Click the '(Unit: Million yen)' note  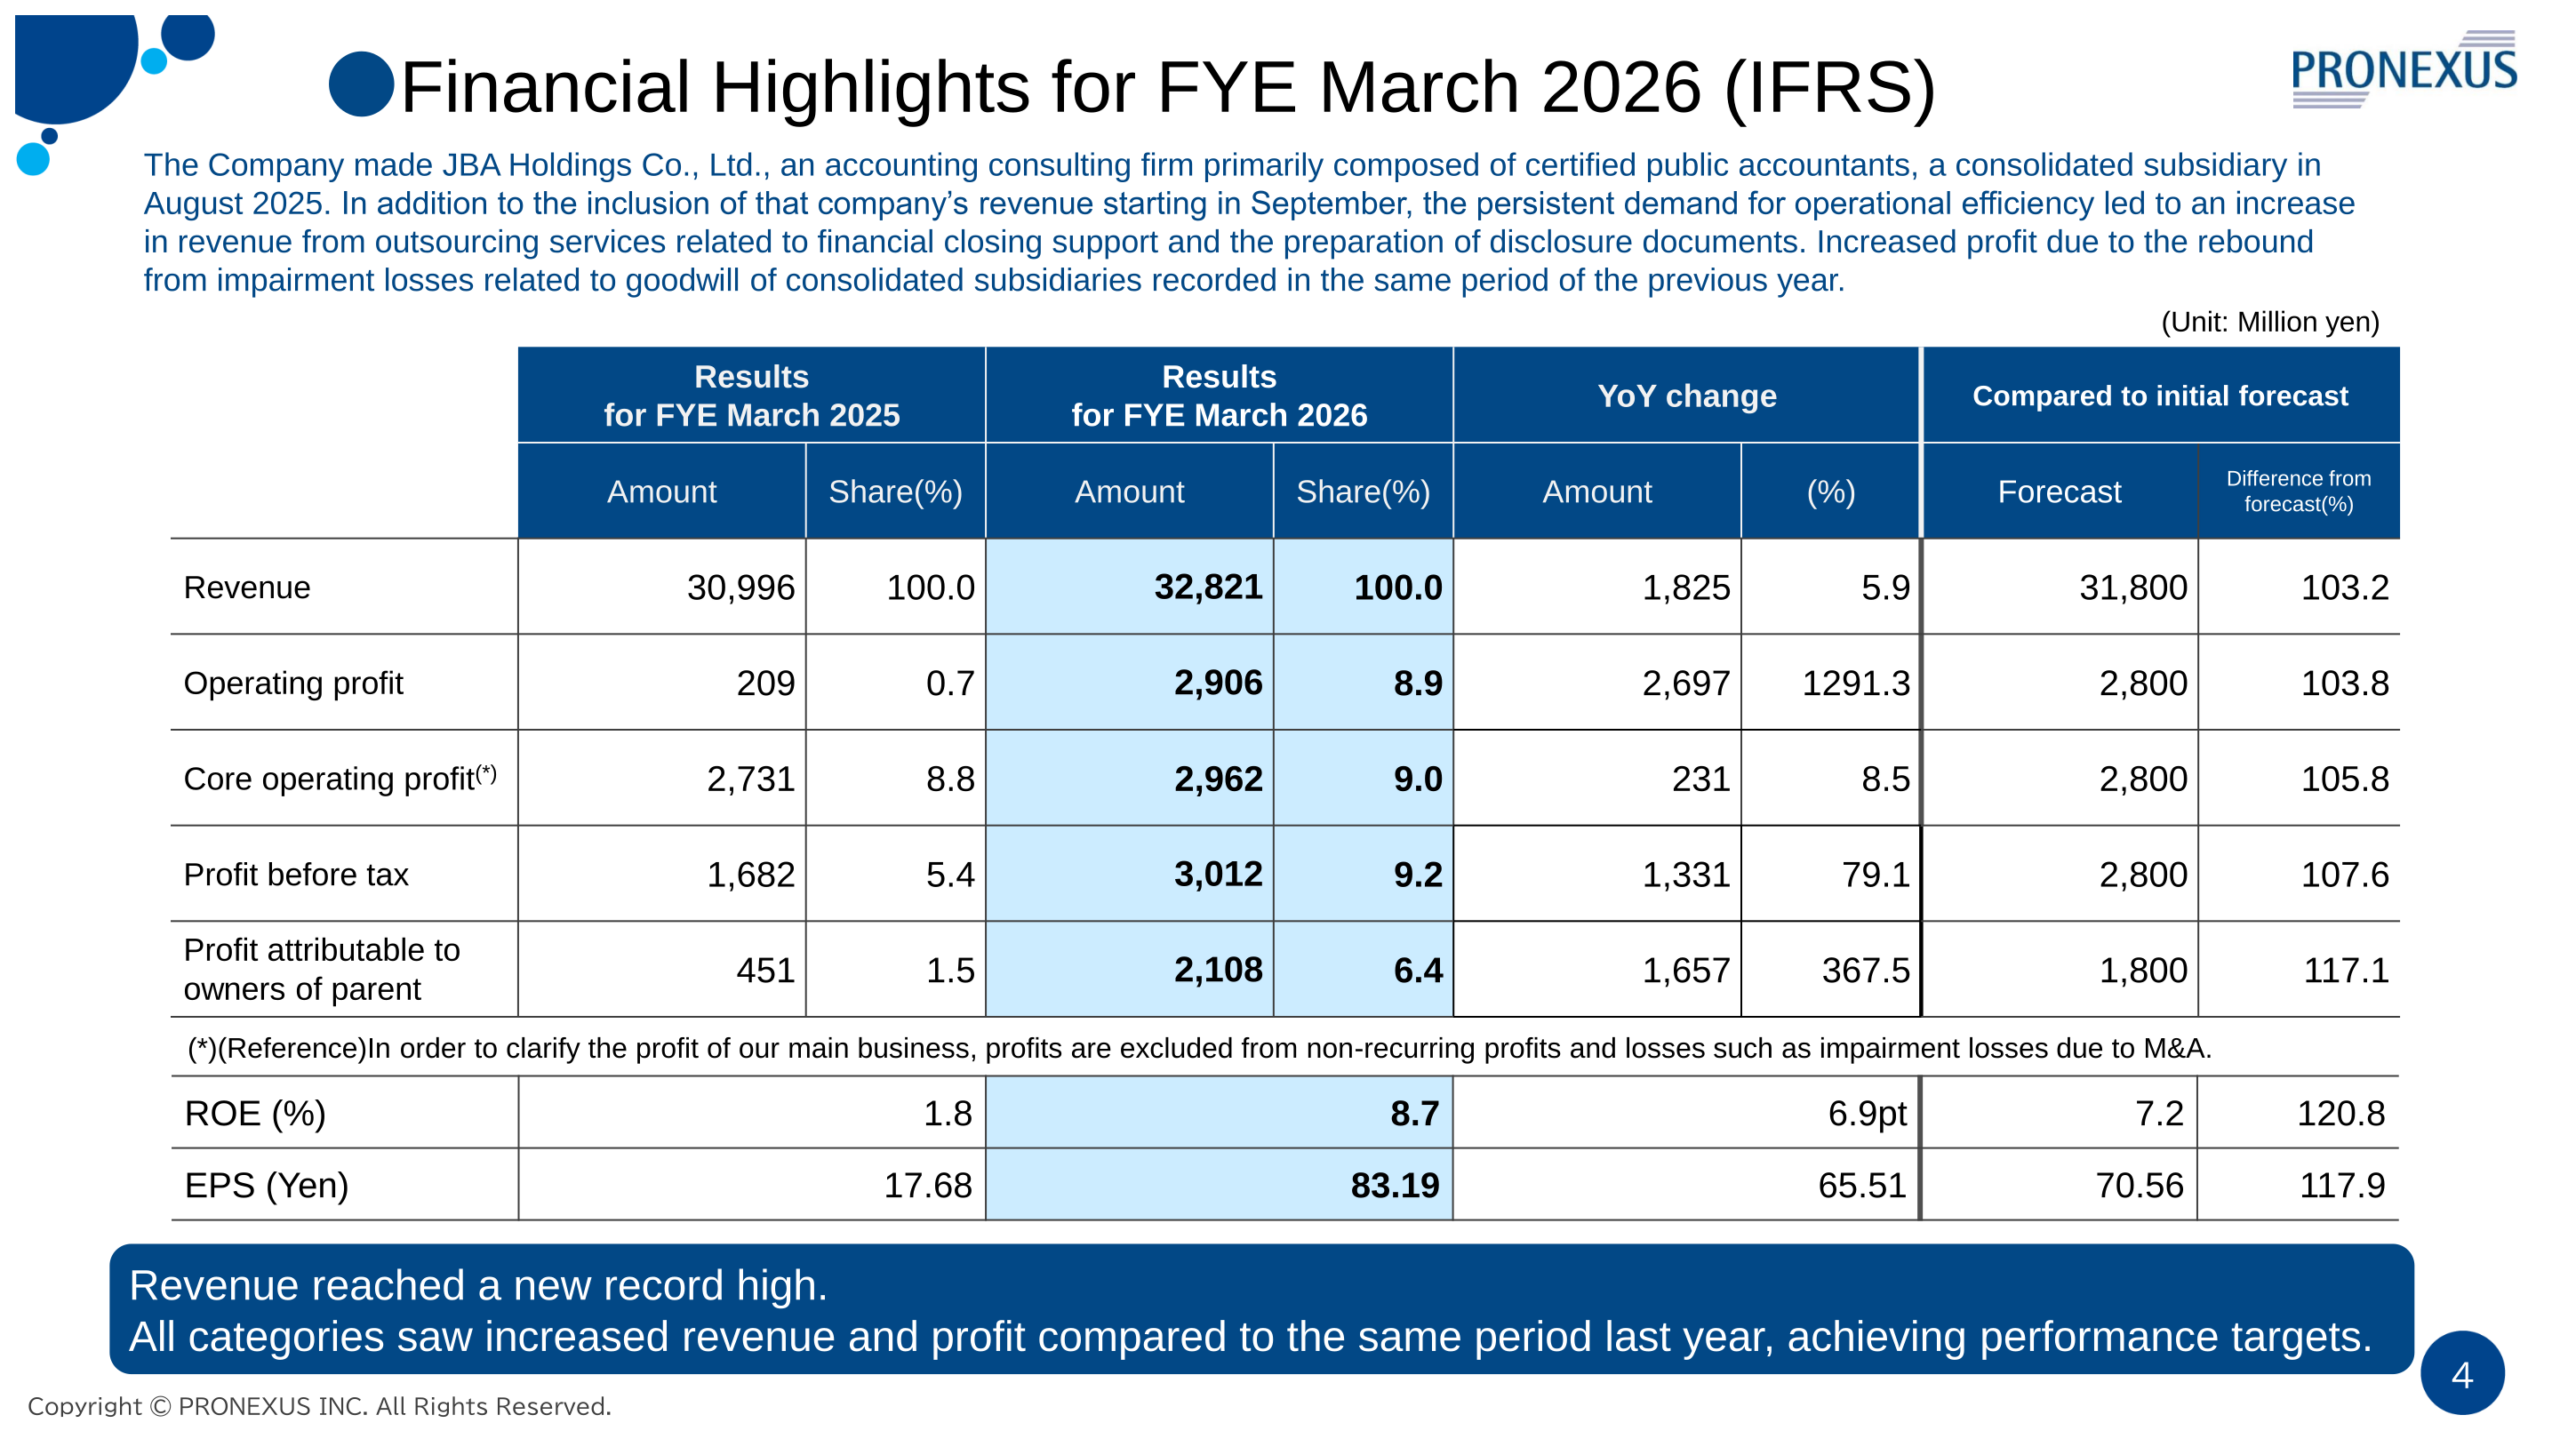point(2269,322)
